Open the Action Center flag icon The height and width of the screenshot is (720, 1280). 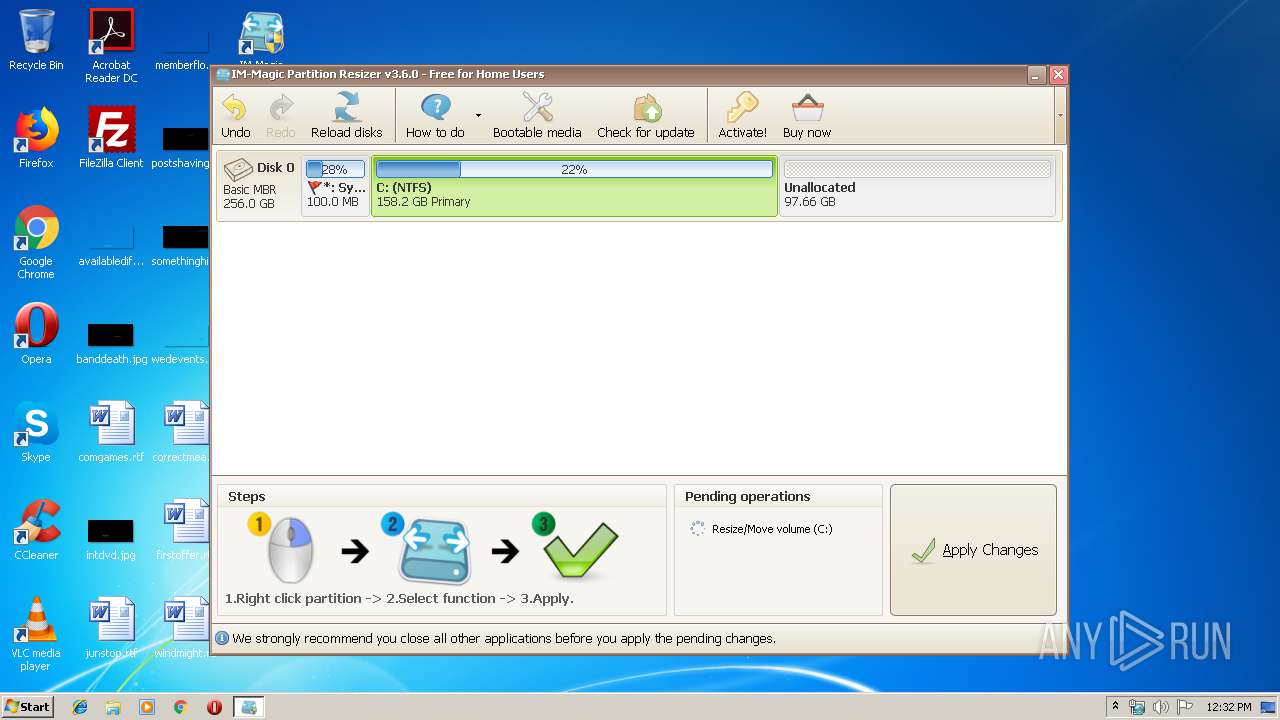(x=1184, y=707)
